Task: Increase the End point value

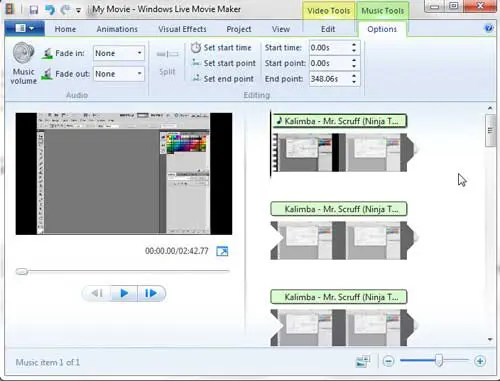Action: 354,76
